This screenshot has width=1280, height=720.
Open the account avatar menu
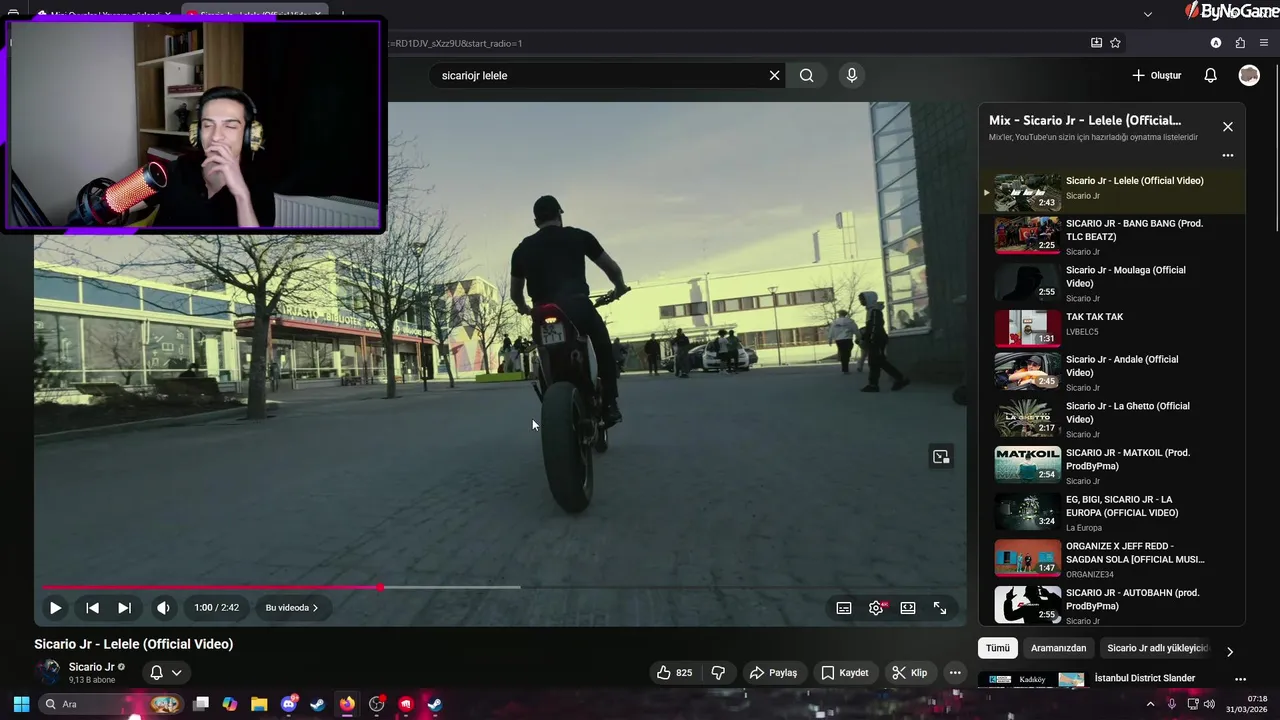tap(1249, 75)
